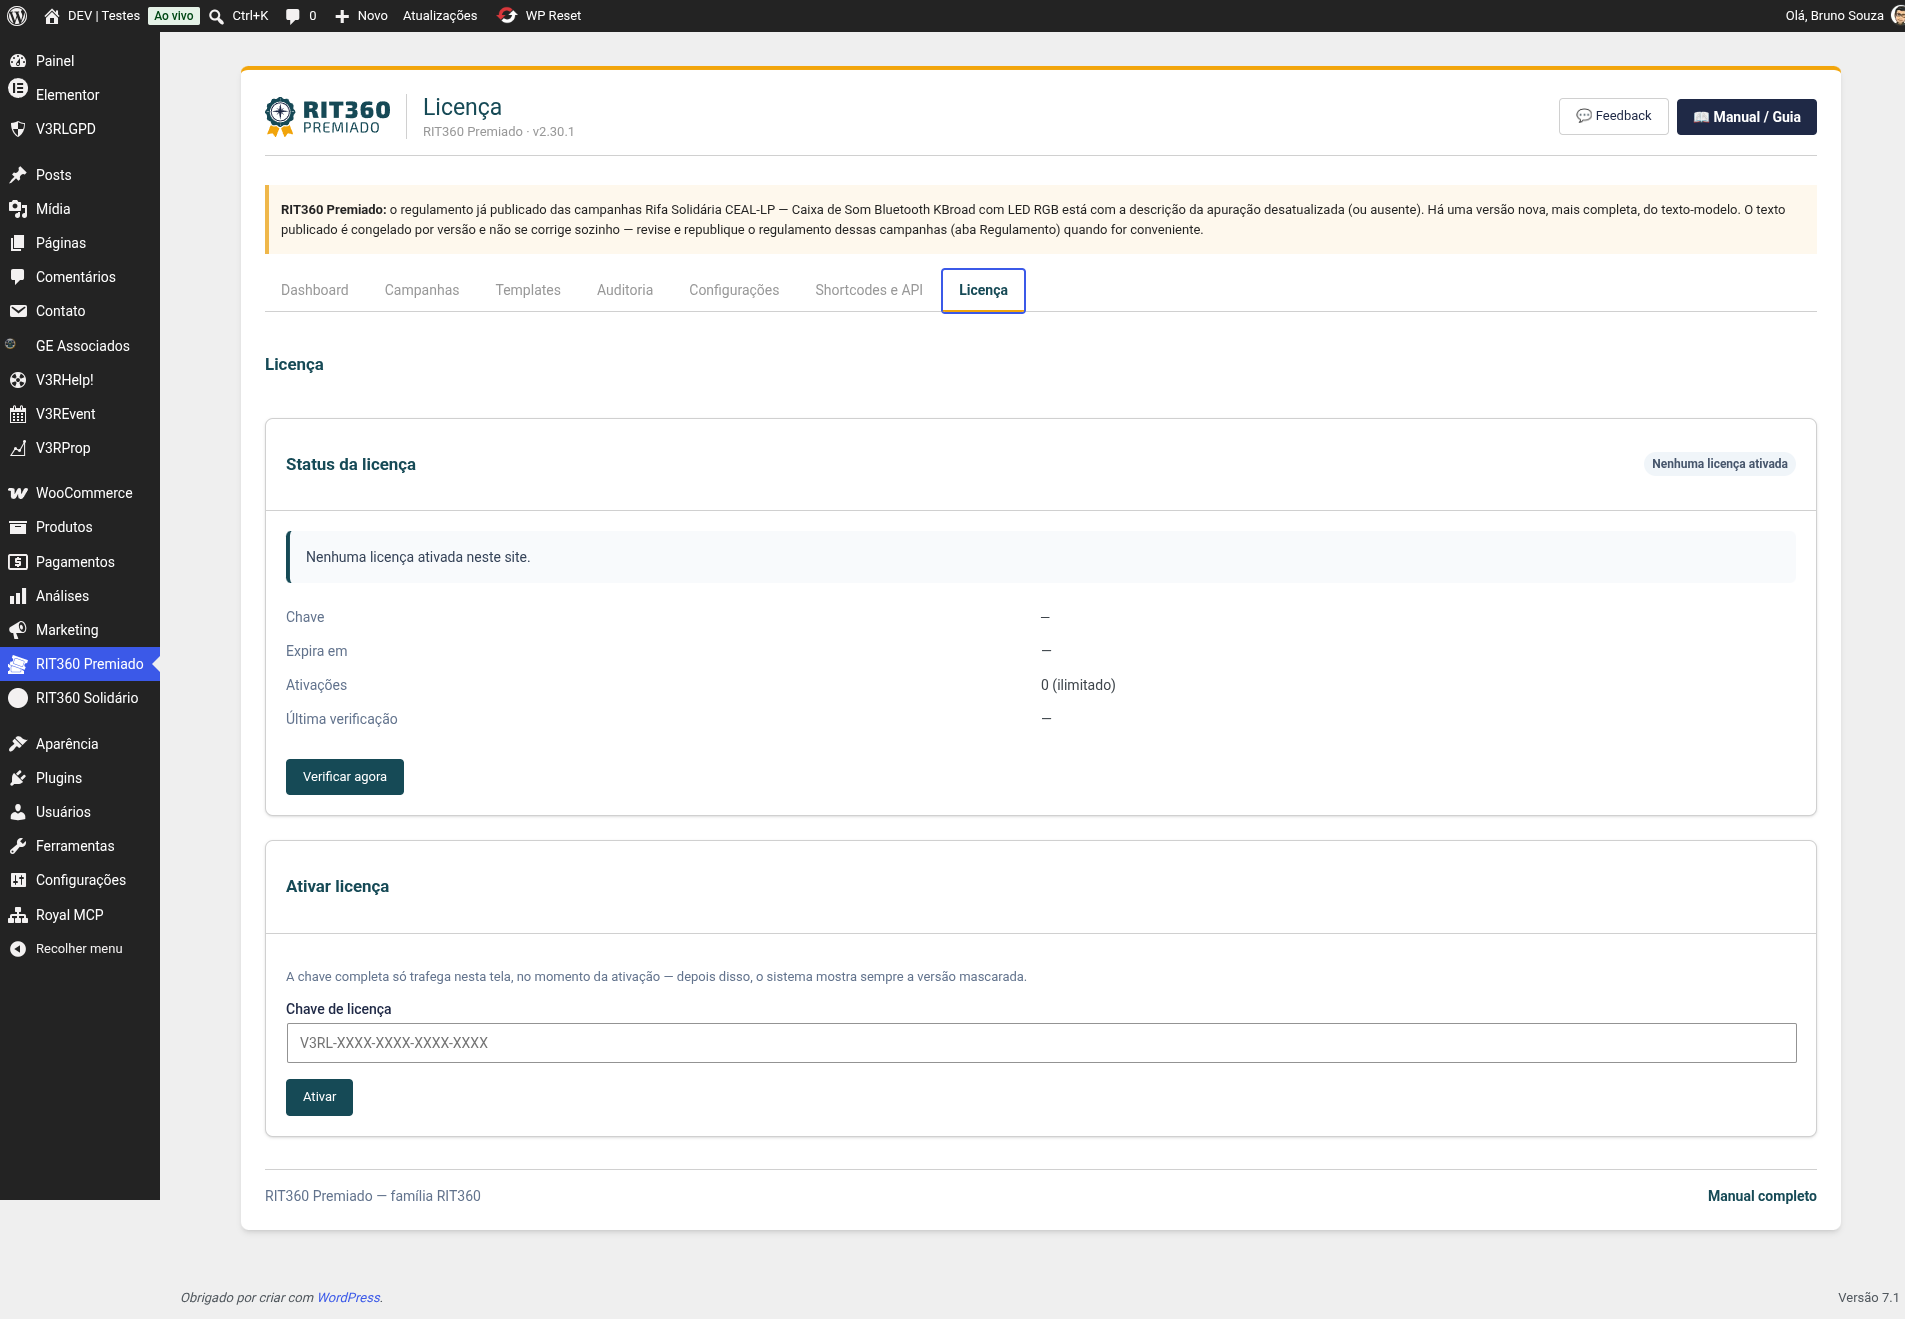Click the Posts pin icon in sidebar
The width and height of the screenshot is (1905, 1319).
[x=18, y=175]
